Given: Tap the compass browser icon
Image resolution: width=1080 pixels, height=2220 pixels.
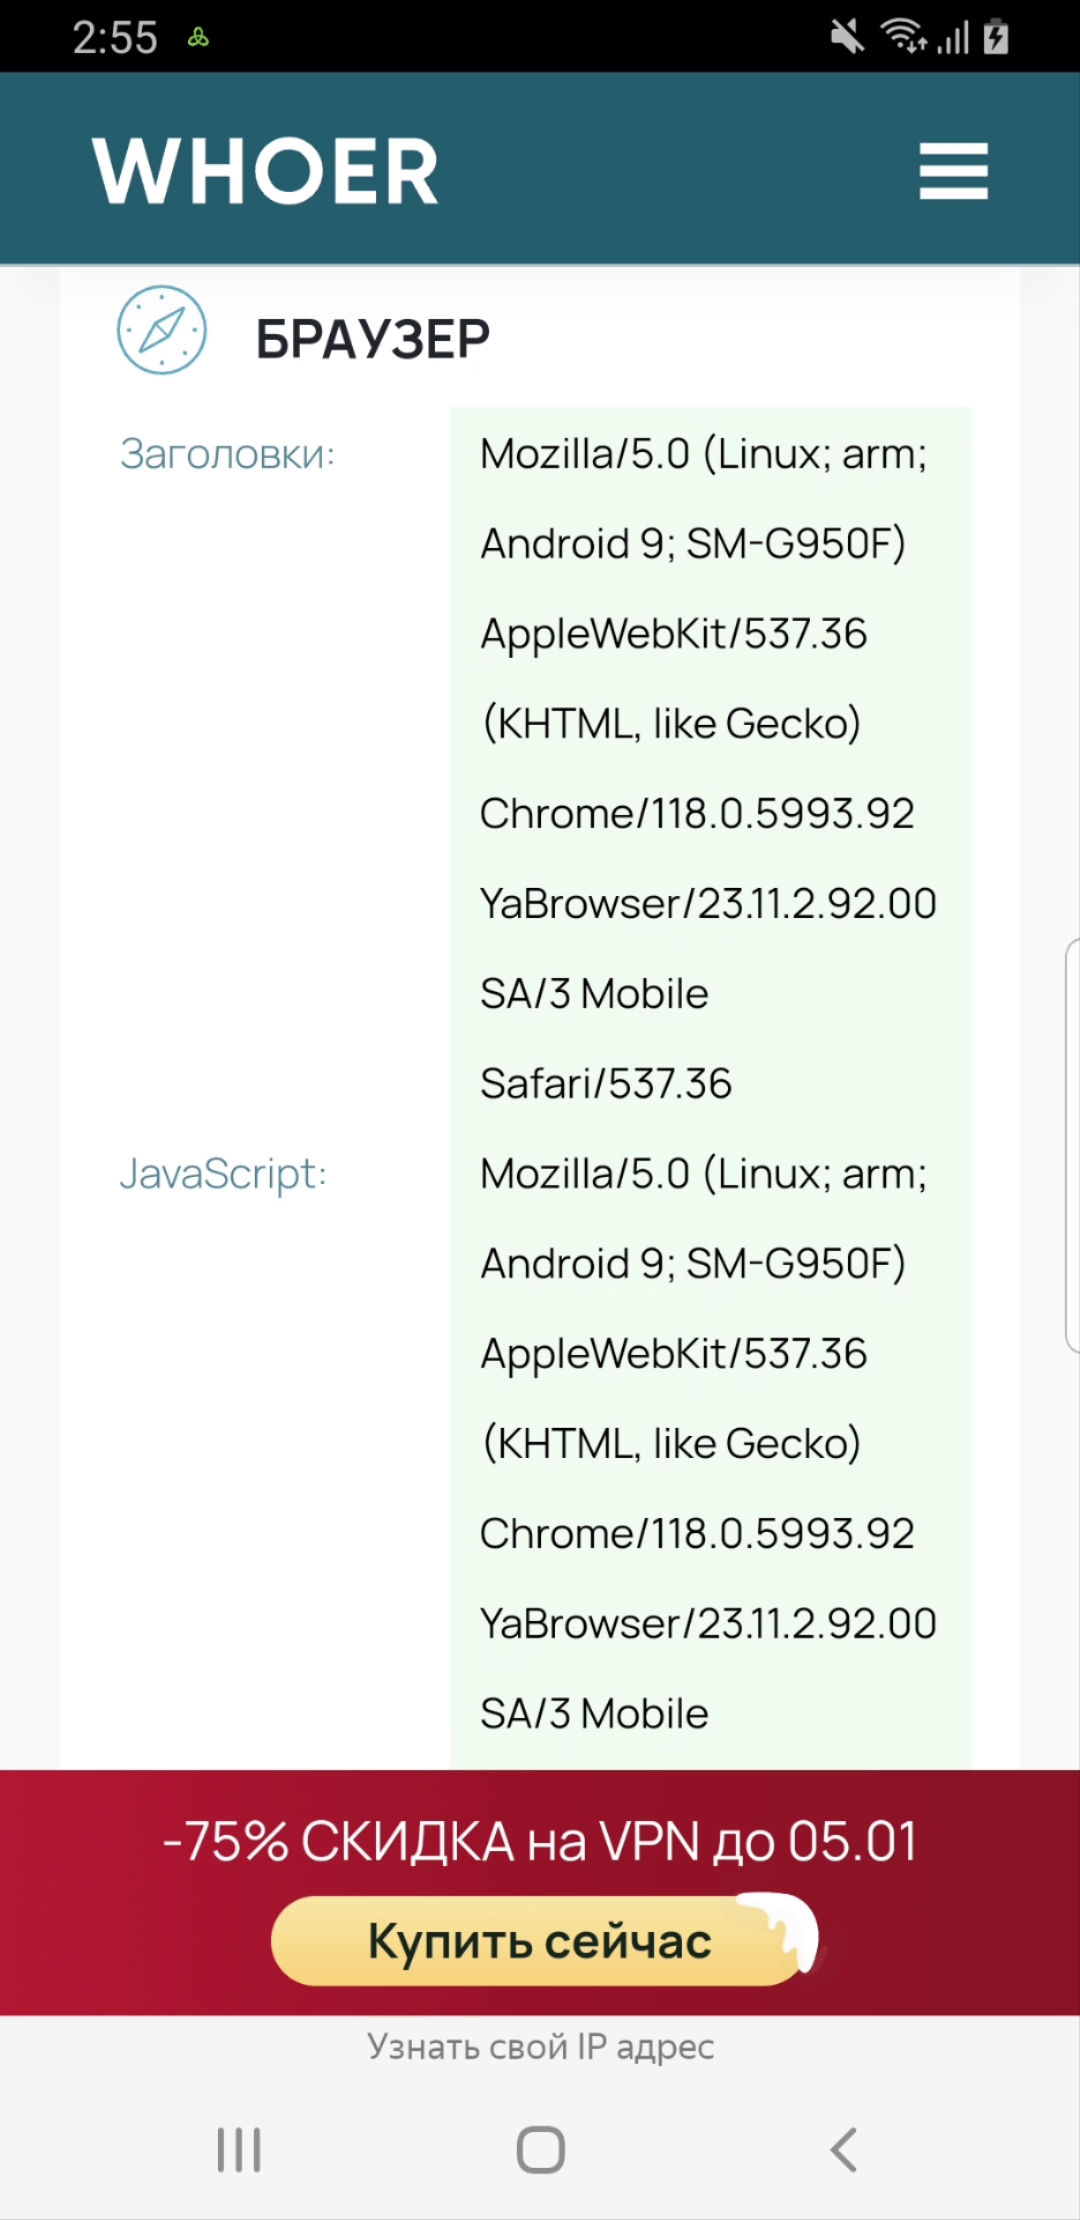Looking at the screenshot, I should pyautogui.click(x=162, y=330).
